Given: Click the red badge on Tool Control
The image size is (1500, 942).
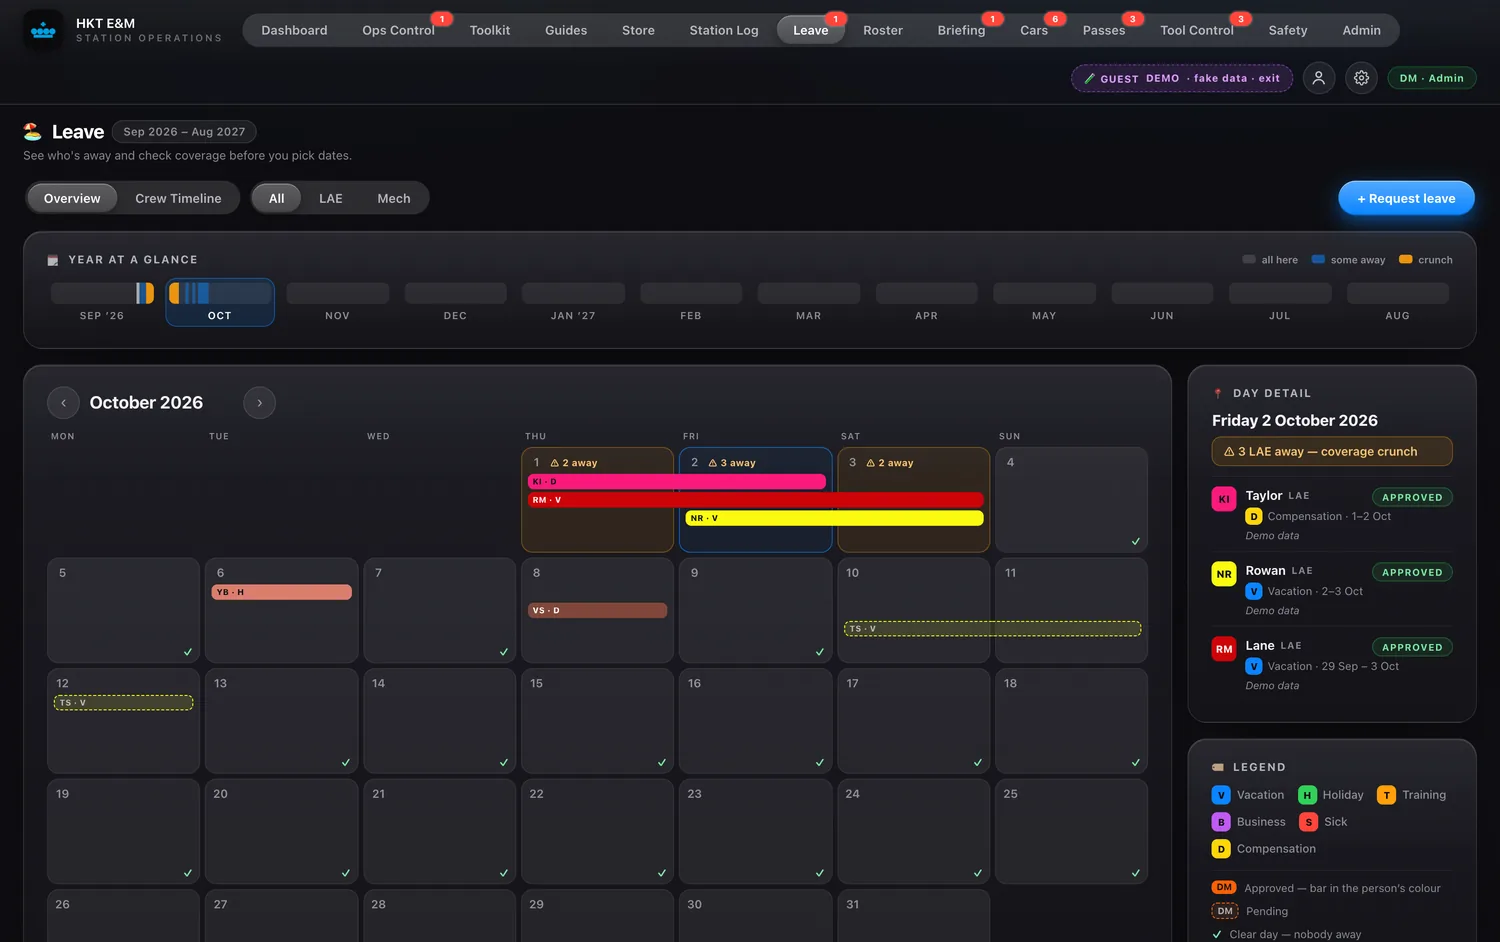Looking at the screenshot, I should pyautogui.click(x=1240, y=19).
